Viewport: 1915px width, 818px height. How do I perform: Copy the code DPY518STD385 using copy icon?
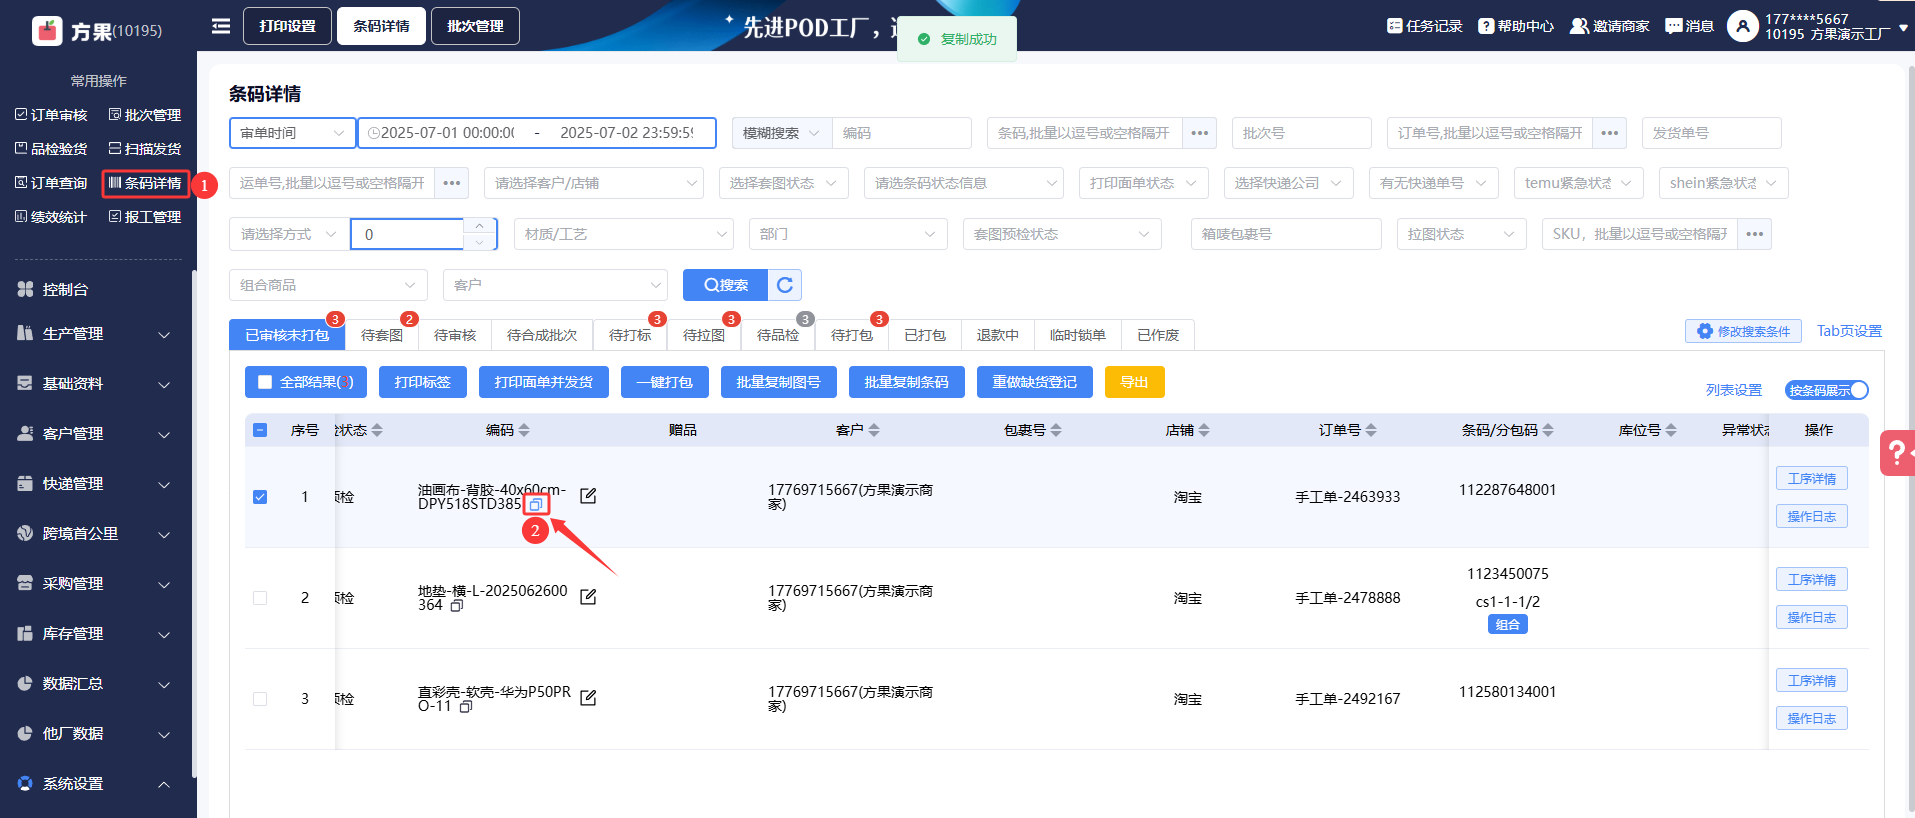pos(536,505)
